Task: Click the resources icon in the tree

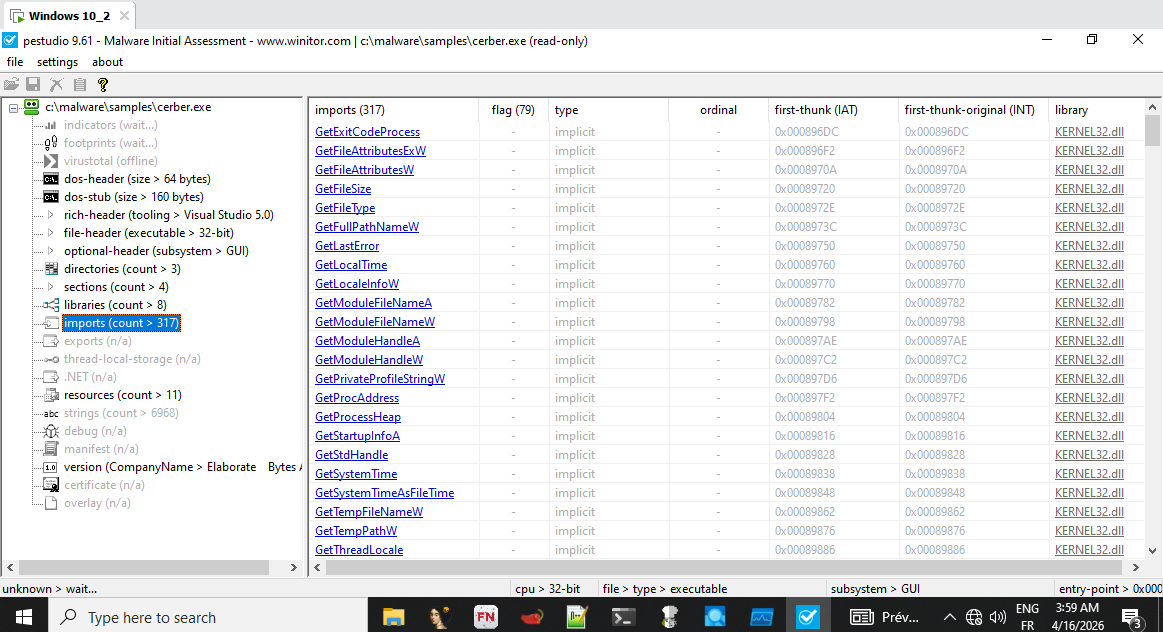Action: 50,395
